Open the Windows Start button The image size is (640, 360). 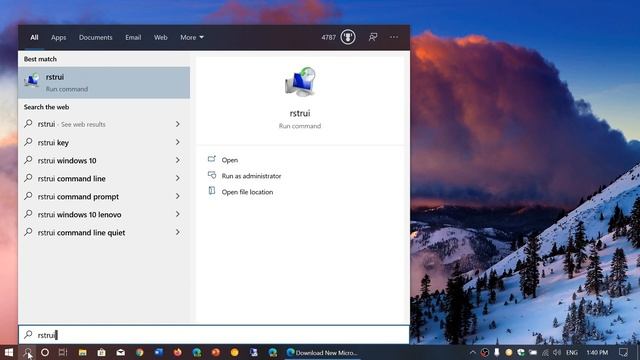[x=9, y=352]
